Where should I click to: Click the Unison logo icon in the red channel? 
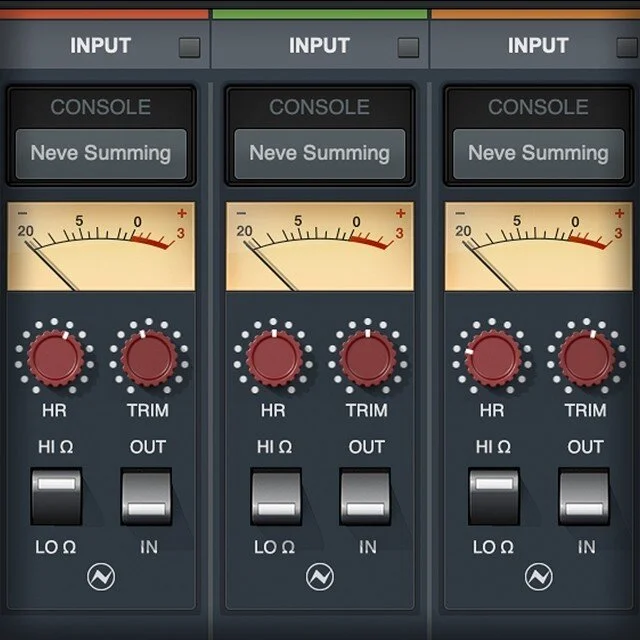[101, 577]
